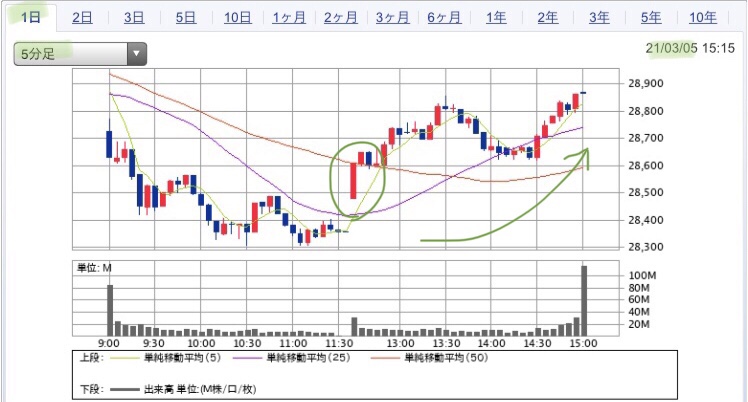The width and height of the screenshot is (748, 402).
Task: Click the 28,900 price axis label
Action: (645, 83)
